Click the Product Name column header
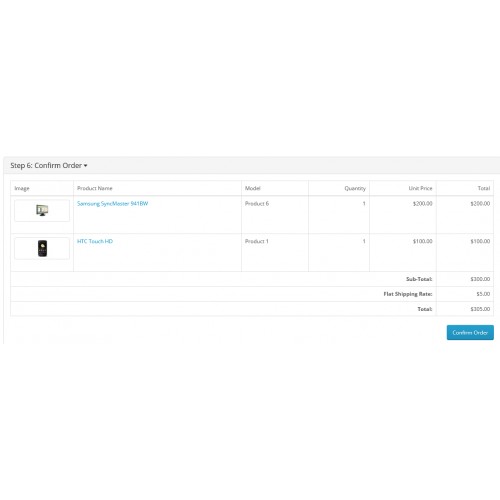Screen dimensions: 500x500 click(95, 188)
